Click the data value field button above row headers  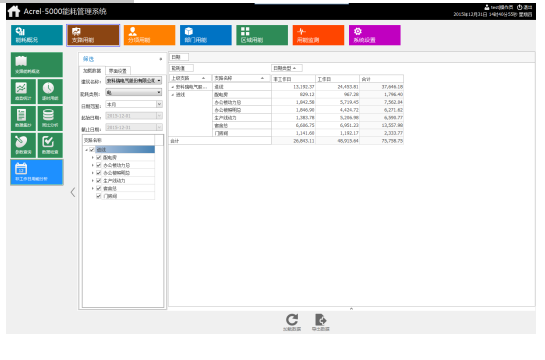coord(182,68)
